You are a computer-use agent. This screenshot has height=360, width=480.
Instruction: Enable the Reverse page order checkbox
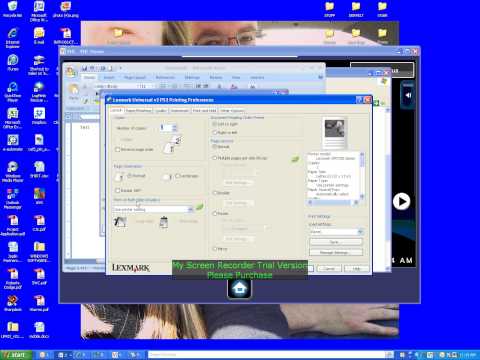[117, 150]
